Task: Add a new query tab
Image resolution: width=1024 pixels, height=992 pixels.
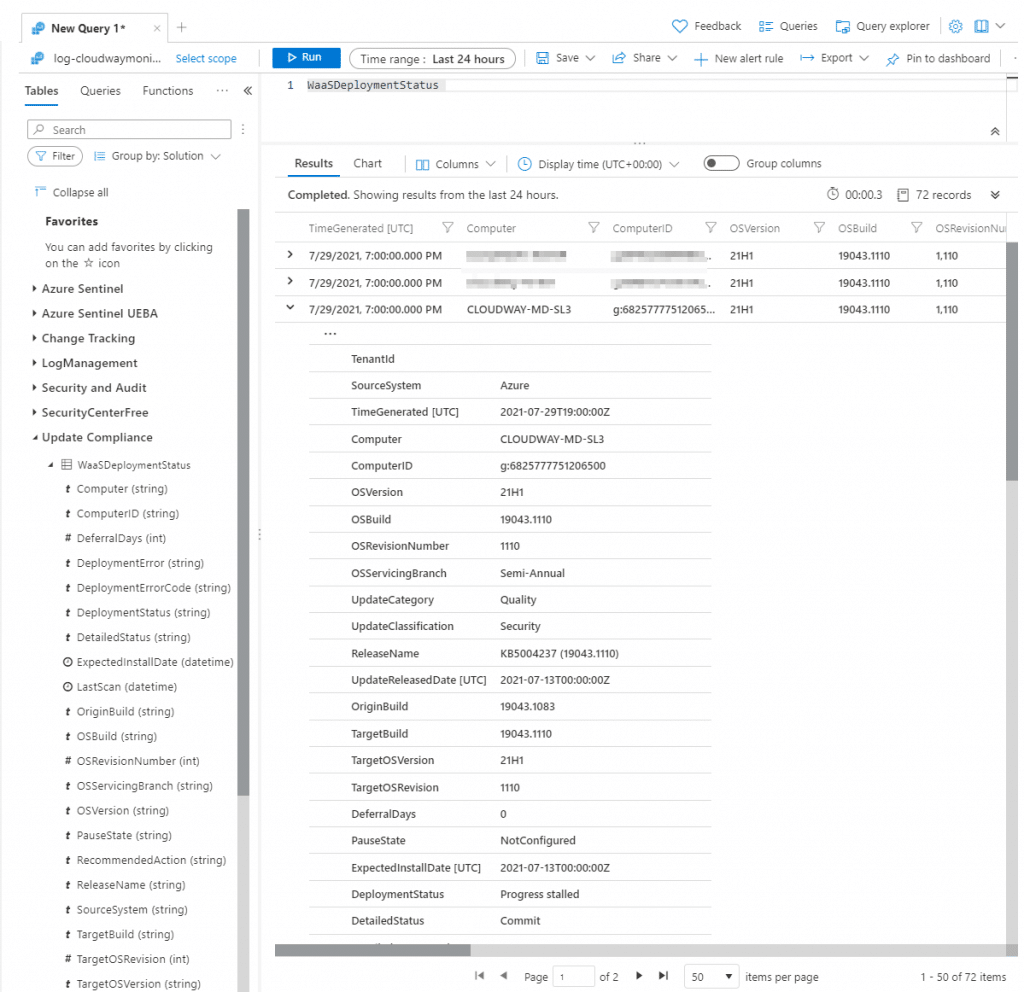Action: (182, 27)
